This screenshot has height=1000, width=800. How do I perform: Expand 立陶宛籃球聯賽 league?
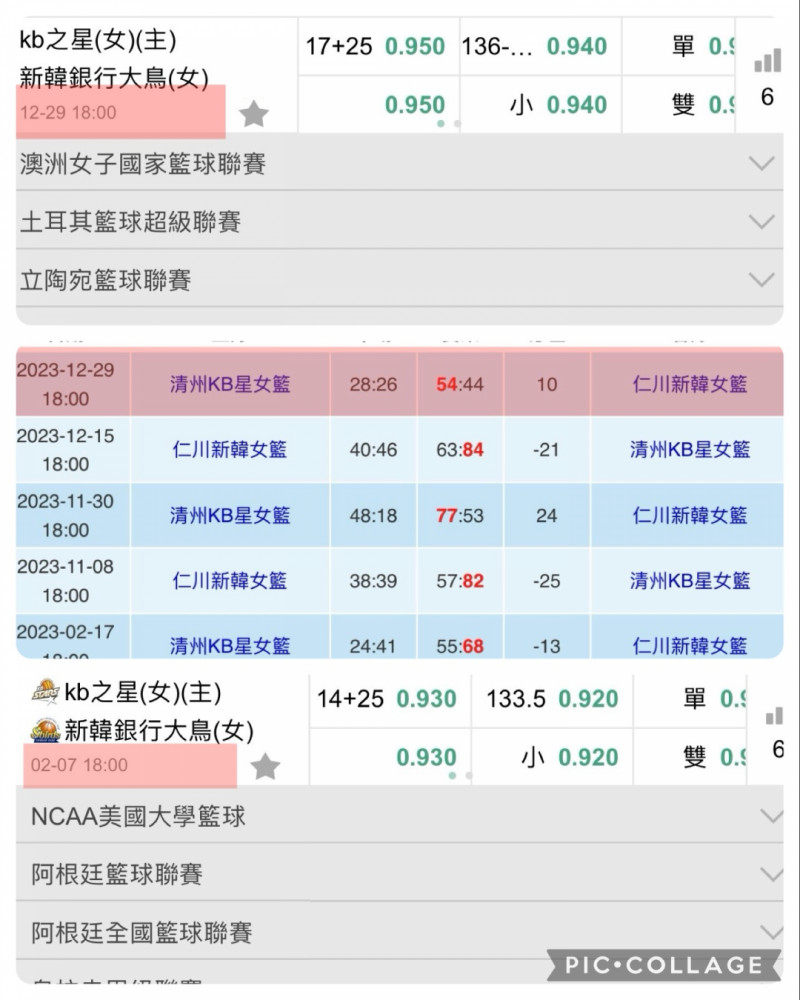click(399, 279)
